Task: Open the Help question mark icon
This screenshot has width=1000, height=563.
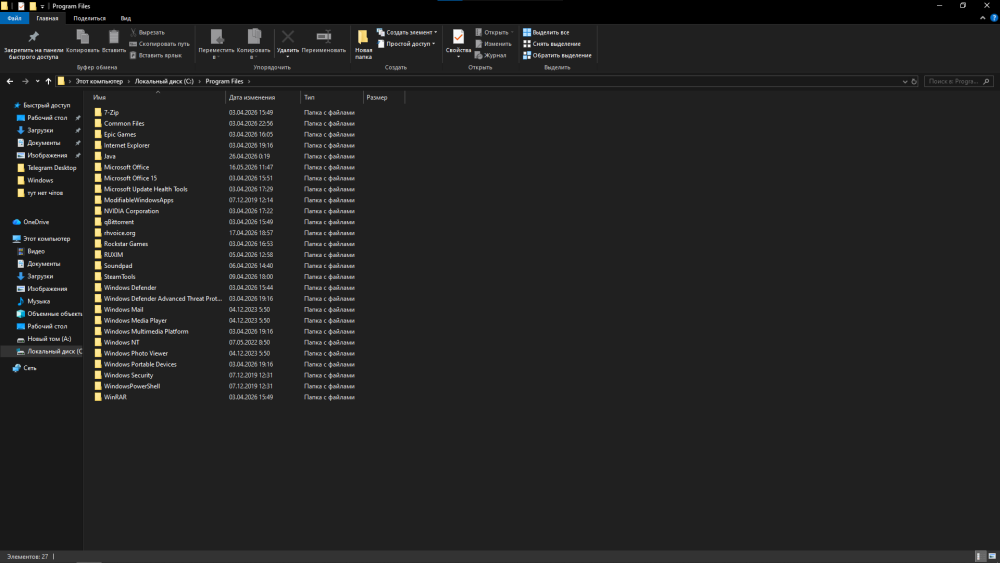Action: 994,18
